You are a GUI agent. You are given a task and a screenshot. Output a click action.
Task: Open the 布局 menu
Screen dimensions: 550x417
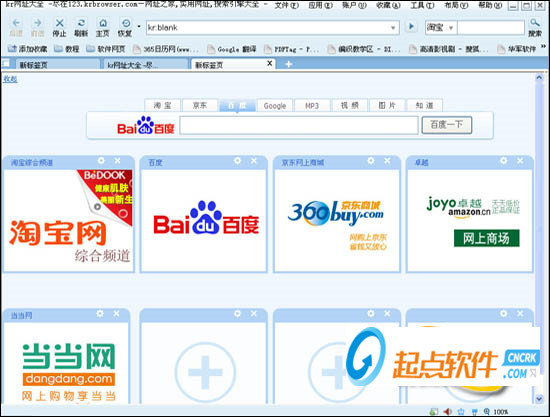coord(456,5)
